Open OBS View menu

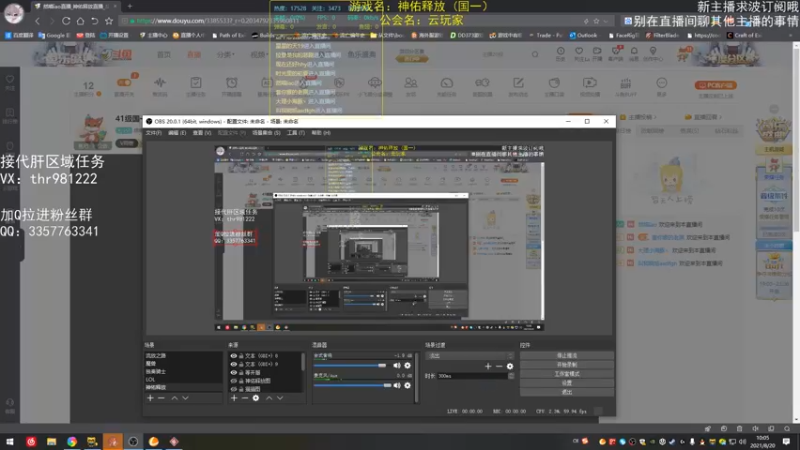pos(202,133)
